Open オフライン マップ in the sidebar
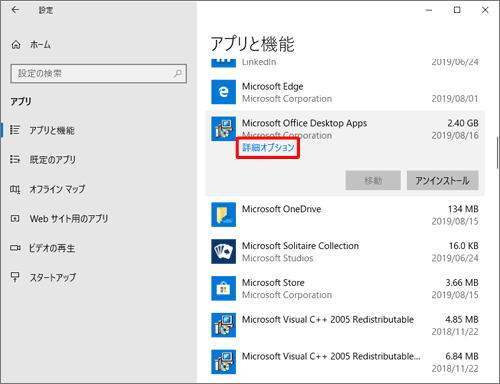This screenshot has width=500, height=384. pyautogui.click(x=57, y=189)
